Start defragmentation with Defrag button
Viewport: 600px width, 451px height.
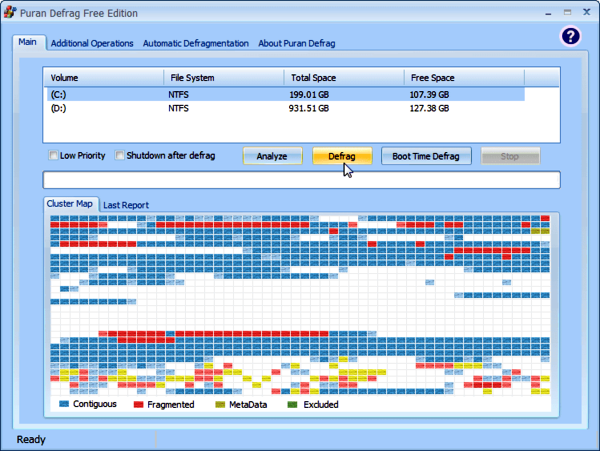[x=342, y=156]
